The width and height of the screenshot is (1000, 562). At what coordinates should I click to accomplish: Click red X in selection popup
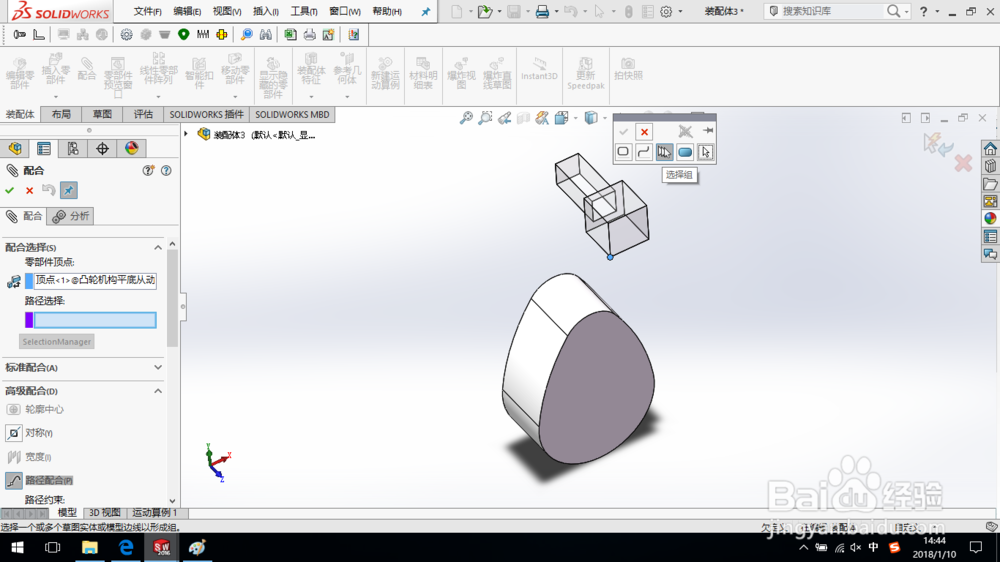[644, 132]
